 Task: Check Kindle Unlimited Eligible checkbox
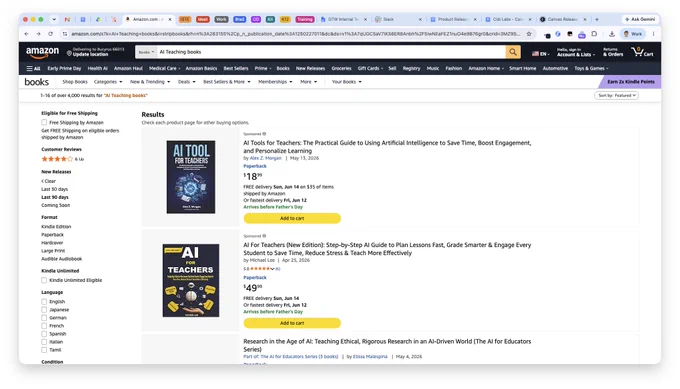[x=44, y=280]
